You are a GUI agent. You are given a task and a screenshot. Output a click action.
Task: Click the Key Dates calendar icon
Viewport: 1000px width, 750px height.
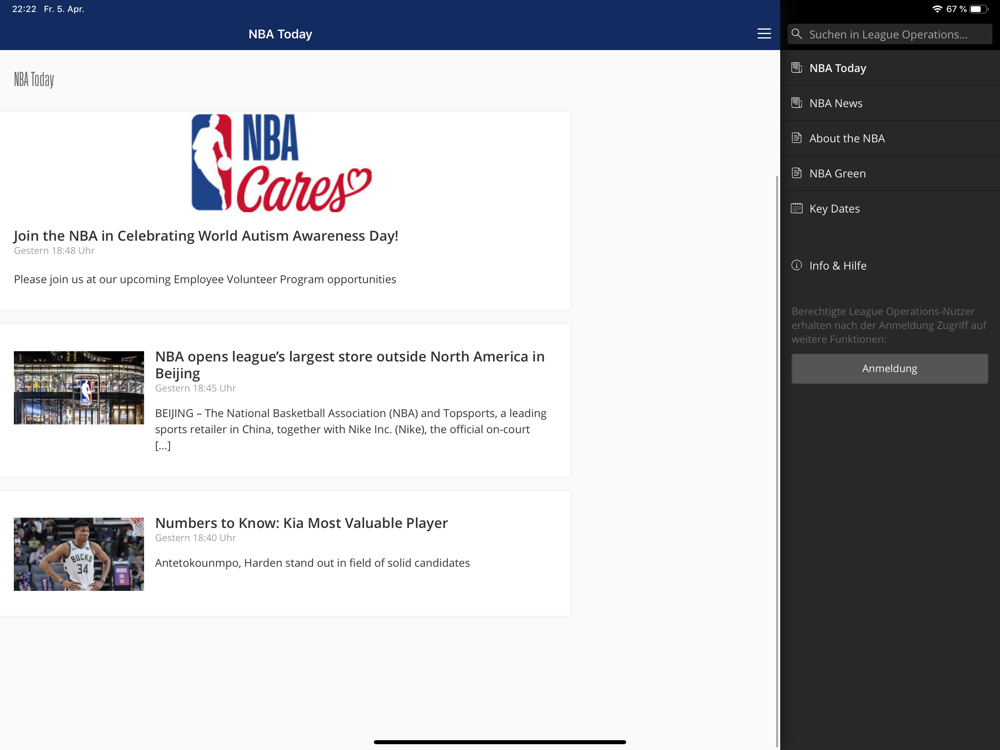[797, 208]
